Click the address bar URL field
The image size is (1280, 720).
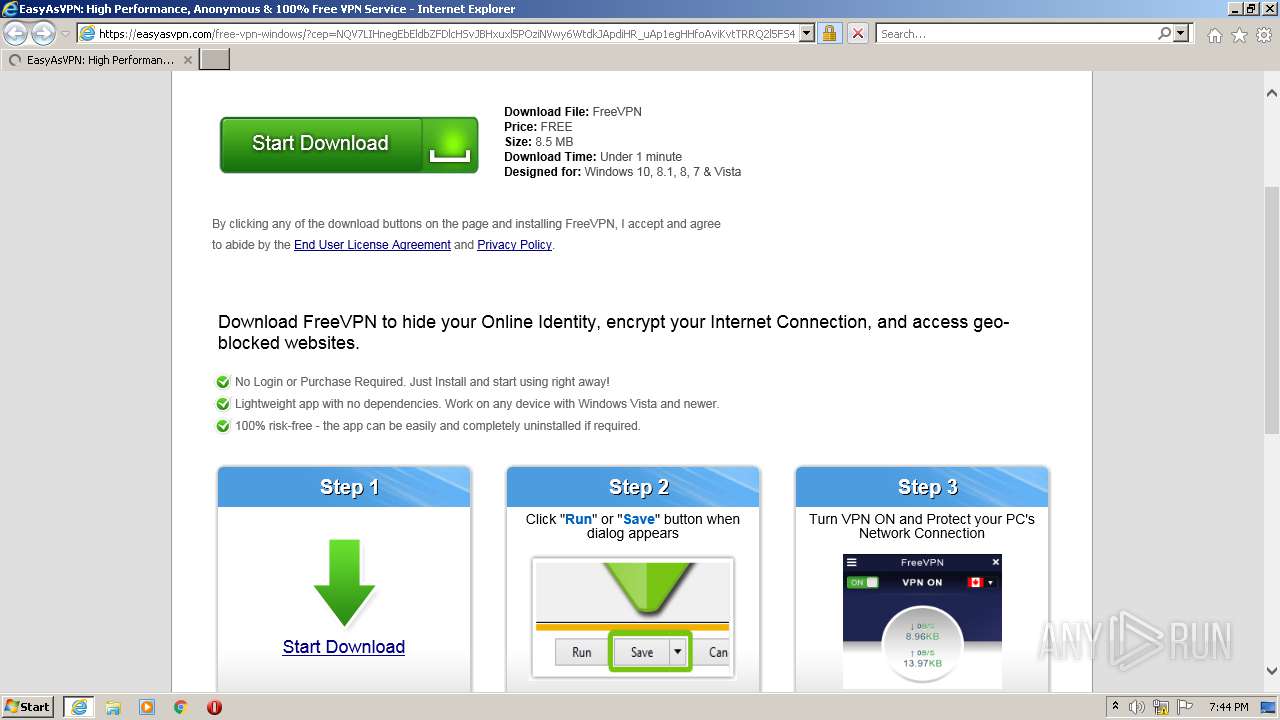446,33
